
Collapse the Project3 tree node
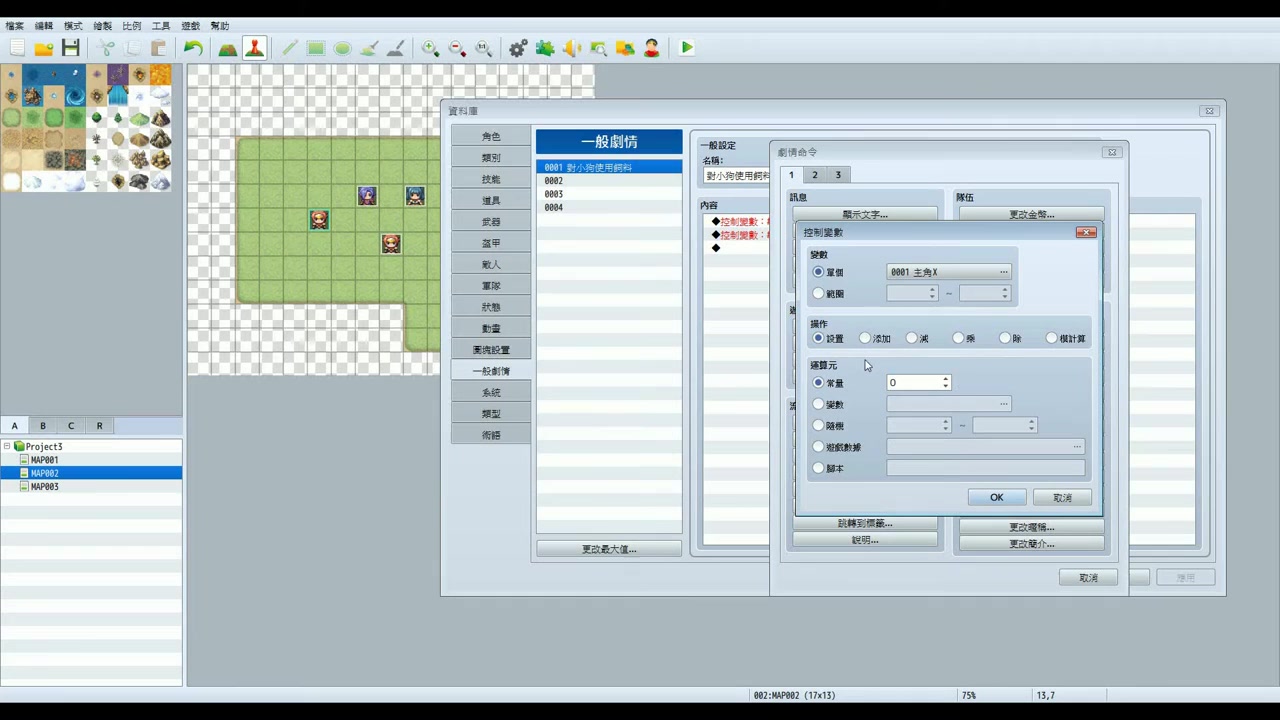point(7,447)
